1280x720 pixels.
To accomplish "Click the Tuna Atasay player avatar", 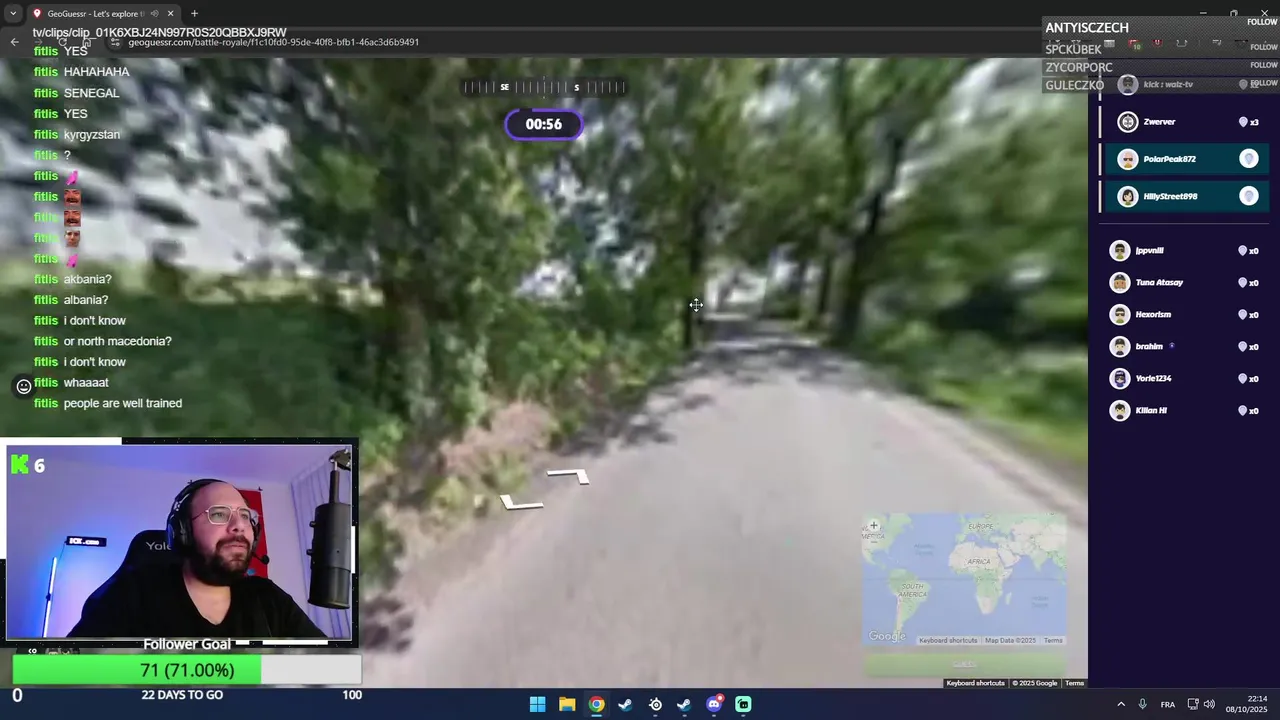I will click(x=1120, y=283).
